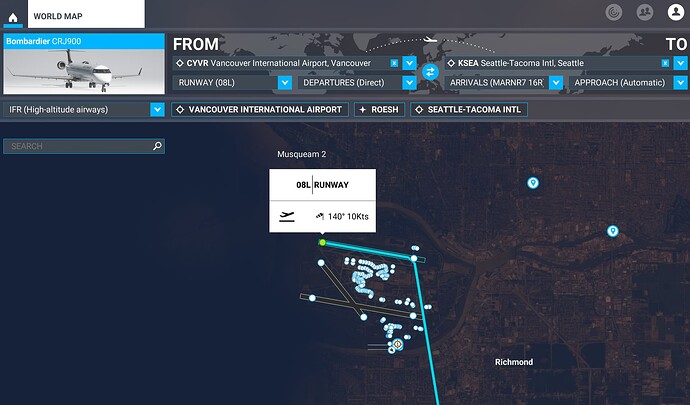Select the green 08L runway start marker

[x=323, y=243]
